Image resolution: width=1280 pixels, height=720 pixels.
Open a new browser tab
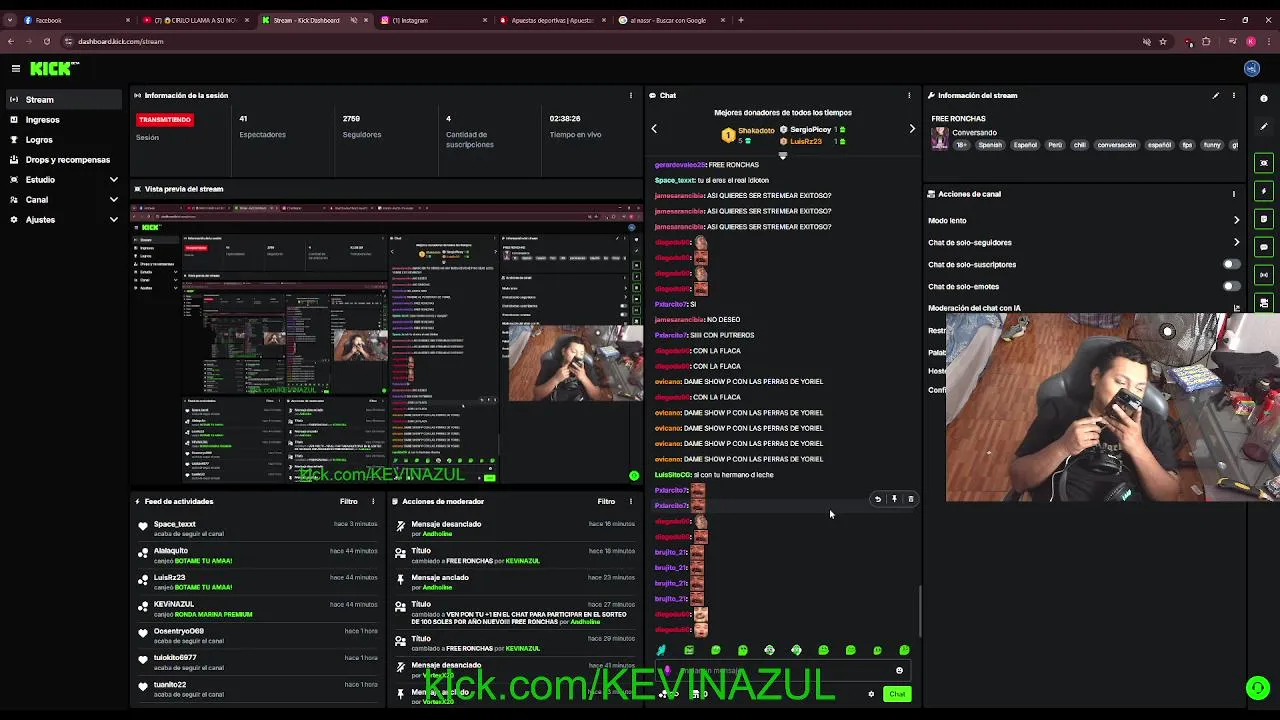click(741, 20)
